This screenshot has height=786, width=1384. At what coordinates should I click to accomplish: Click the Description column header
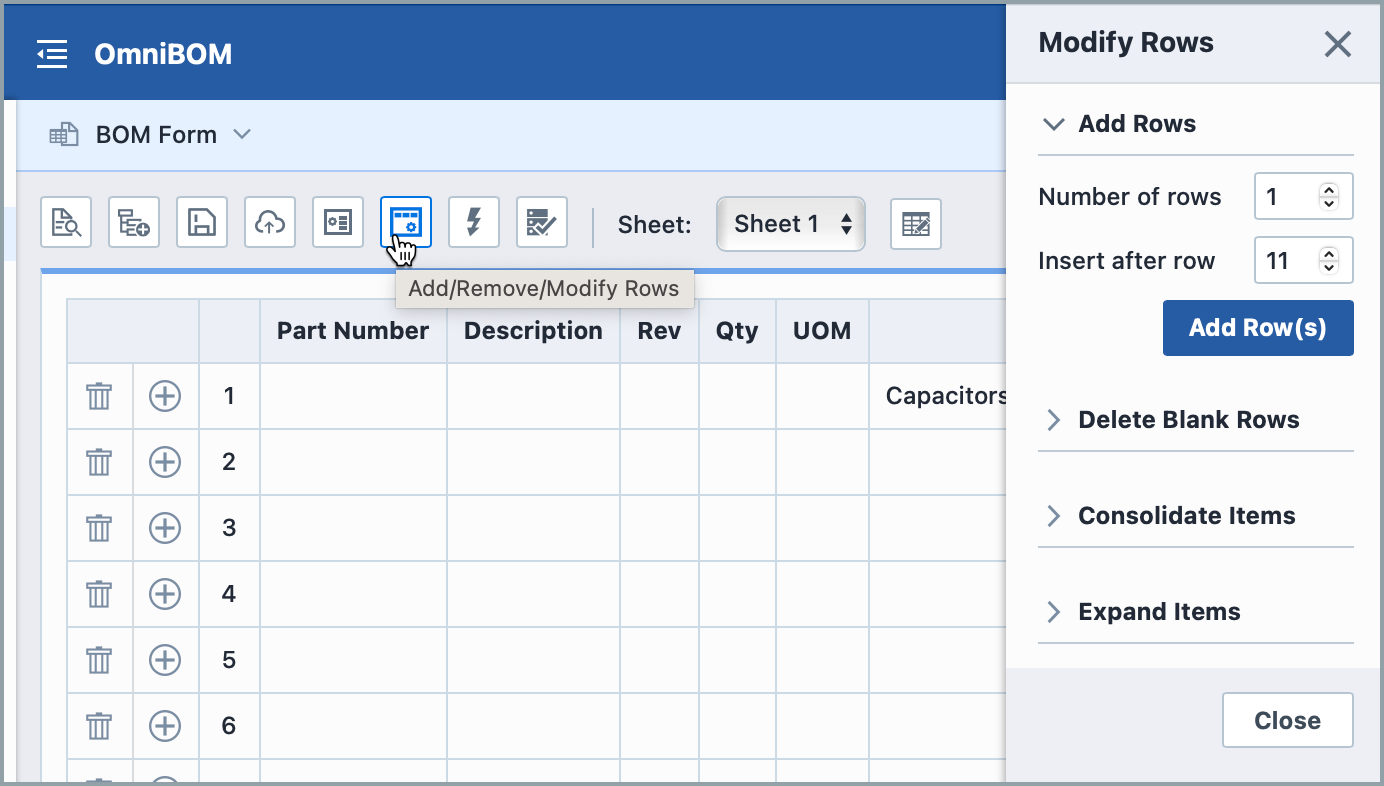click(x=533, y=331)
